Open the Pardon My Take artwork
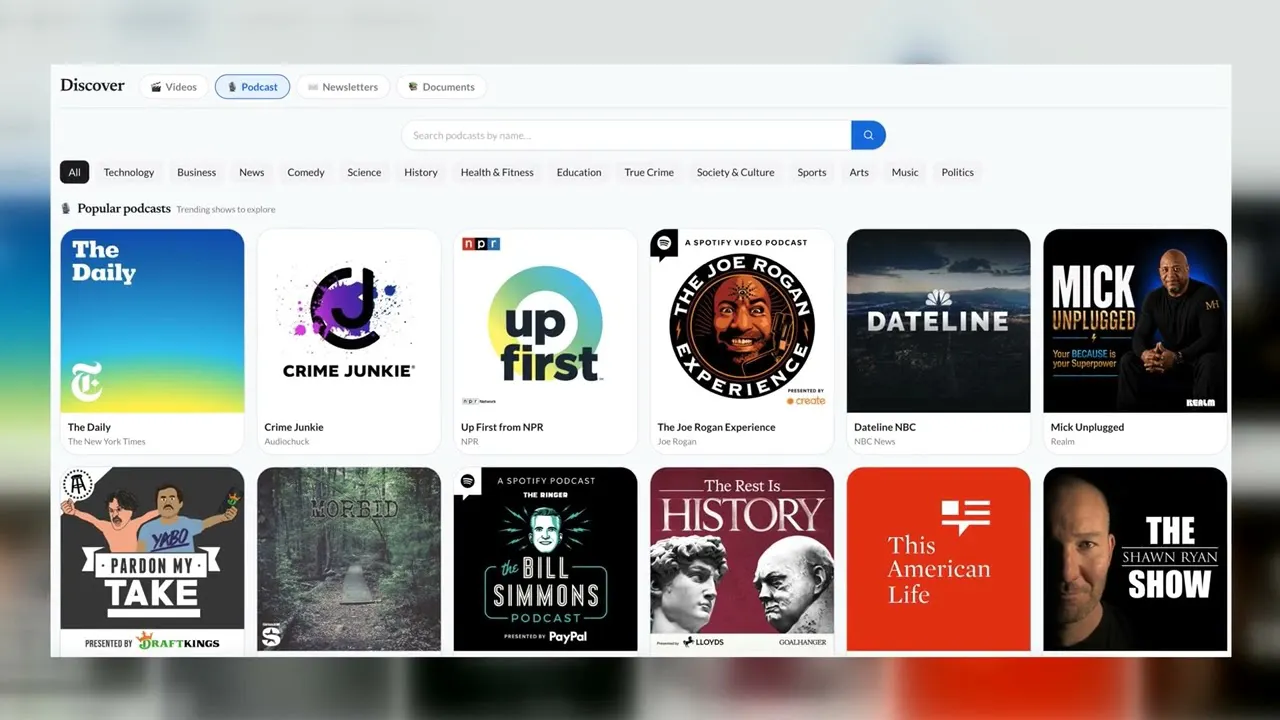1280x720 pixels. (152, 559)
